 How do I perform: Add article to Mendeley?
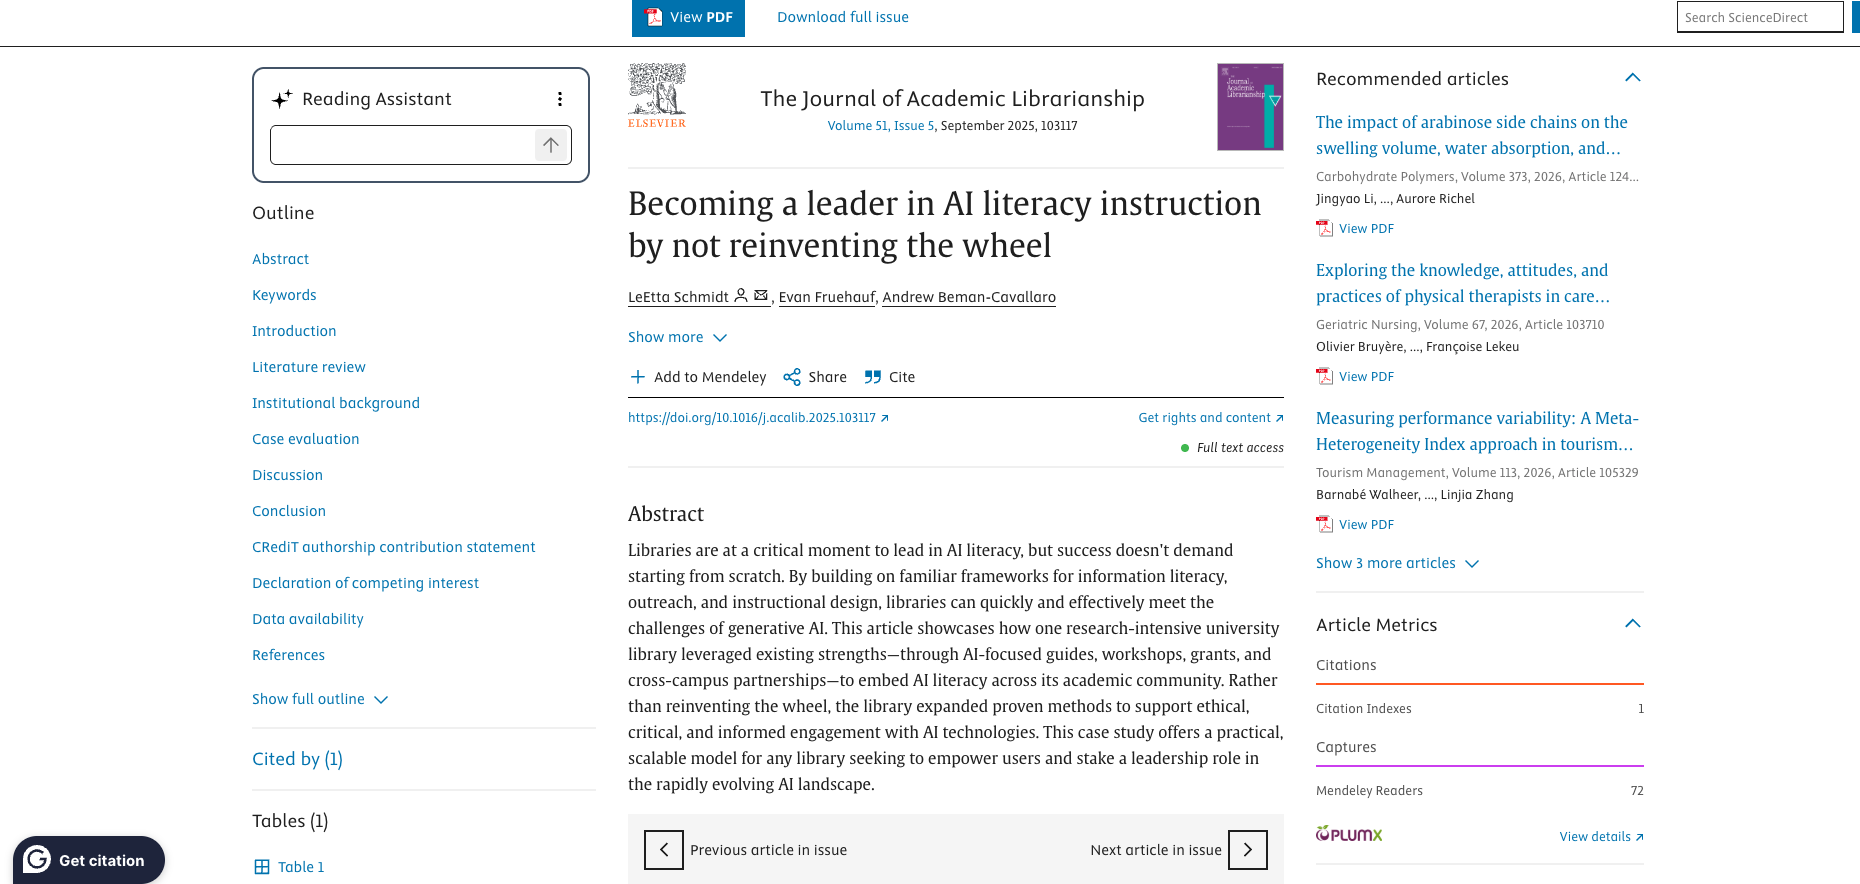[x=698, y=377]
